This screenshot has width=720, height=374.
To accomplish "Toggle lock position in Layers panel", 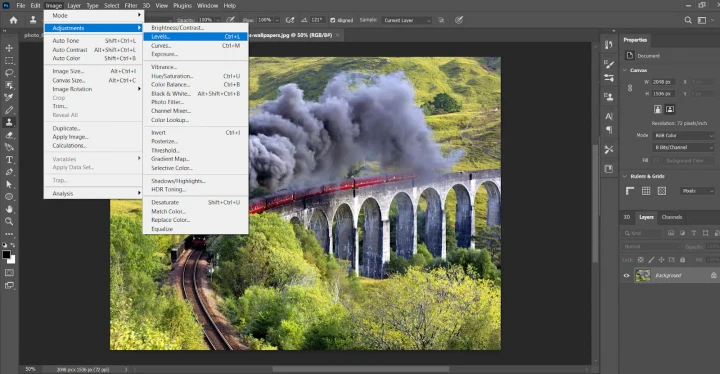I will tap(661, 260).
